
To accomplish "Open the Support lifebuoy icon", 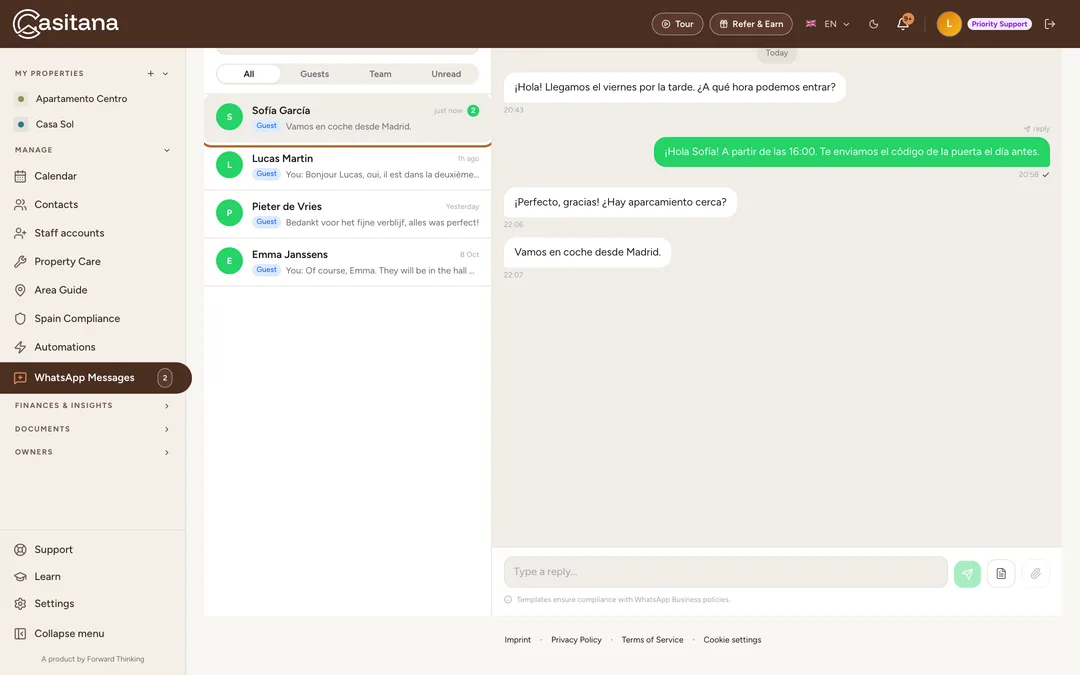I will point(20,550).
